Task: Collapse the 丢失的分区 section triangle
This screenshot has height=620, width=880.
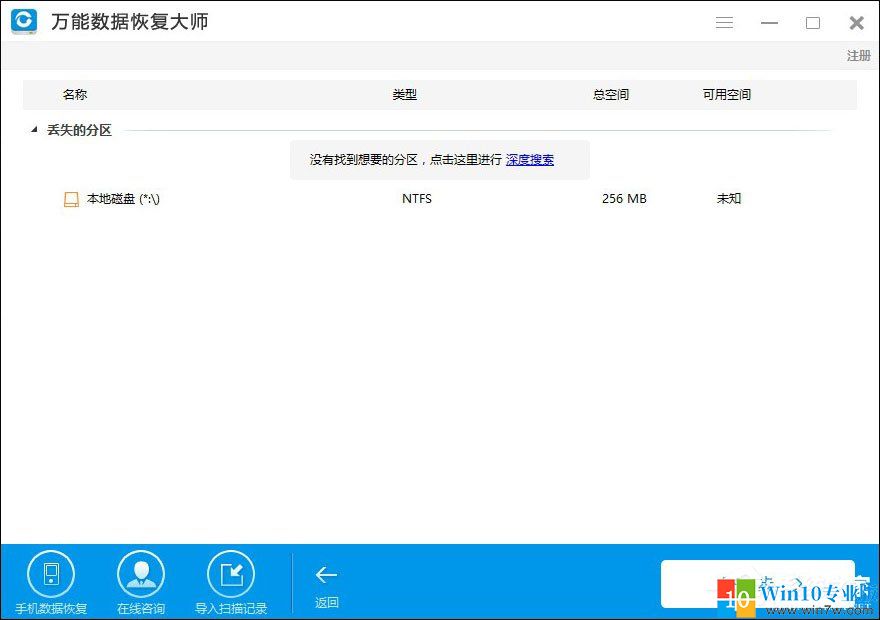Action: (x=33, y=130)
